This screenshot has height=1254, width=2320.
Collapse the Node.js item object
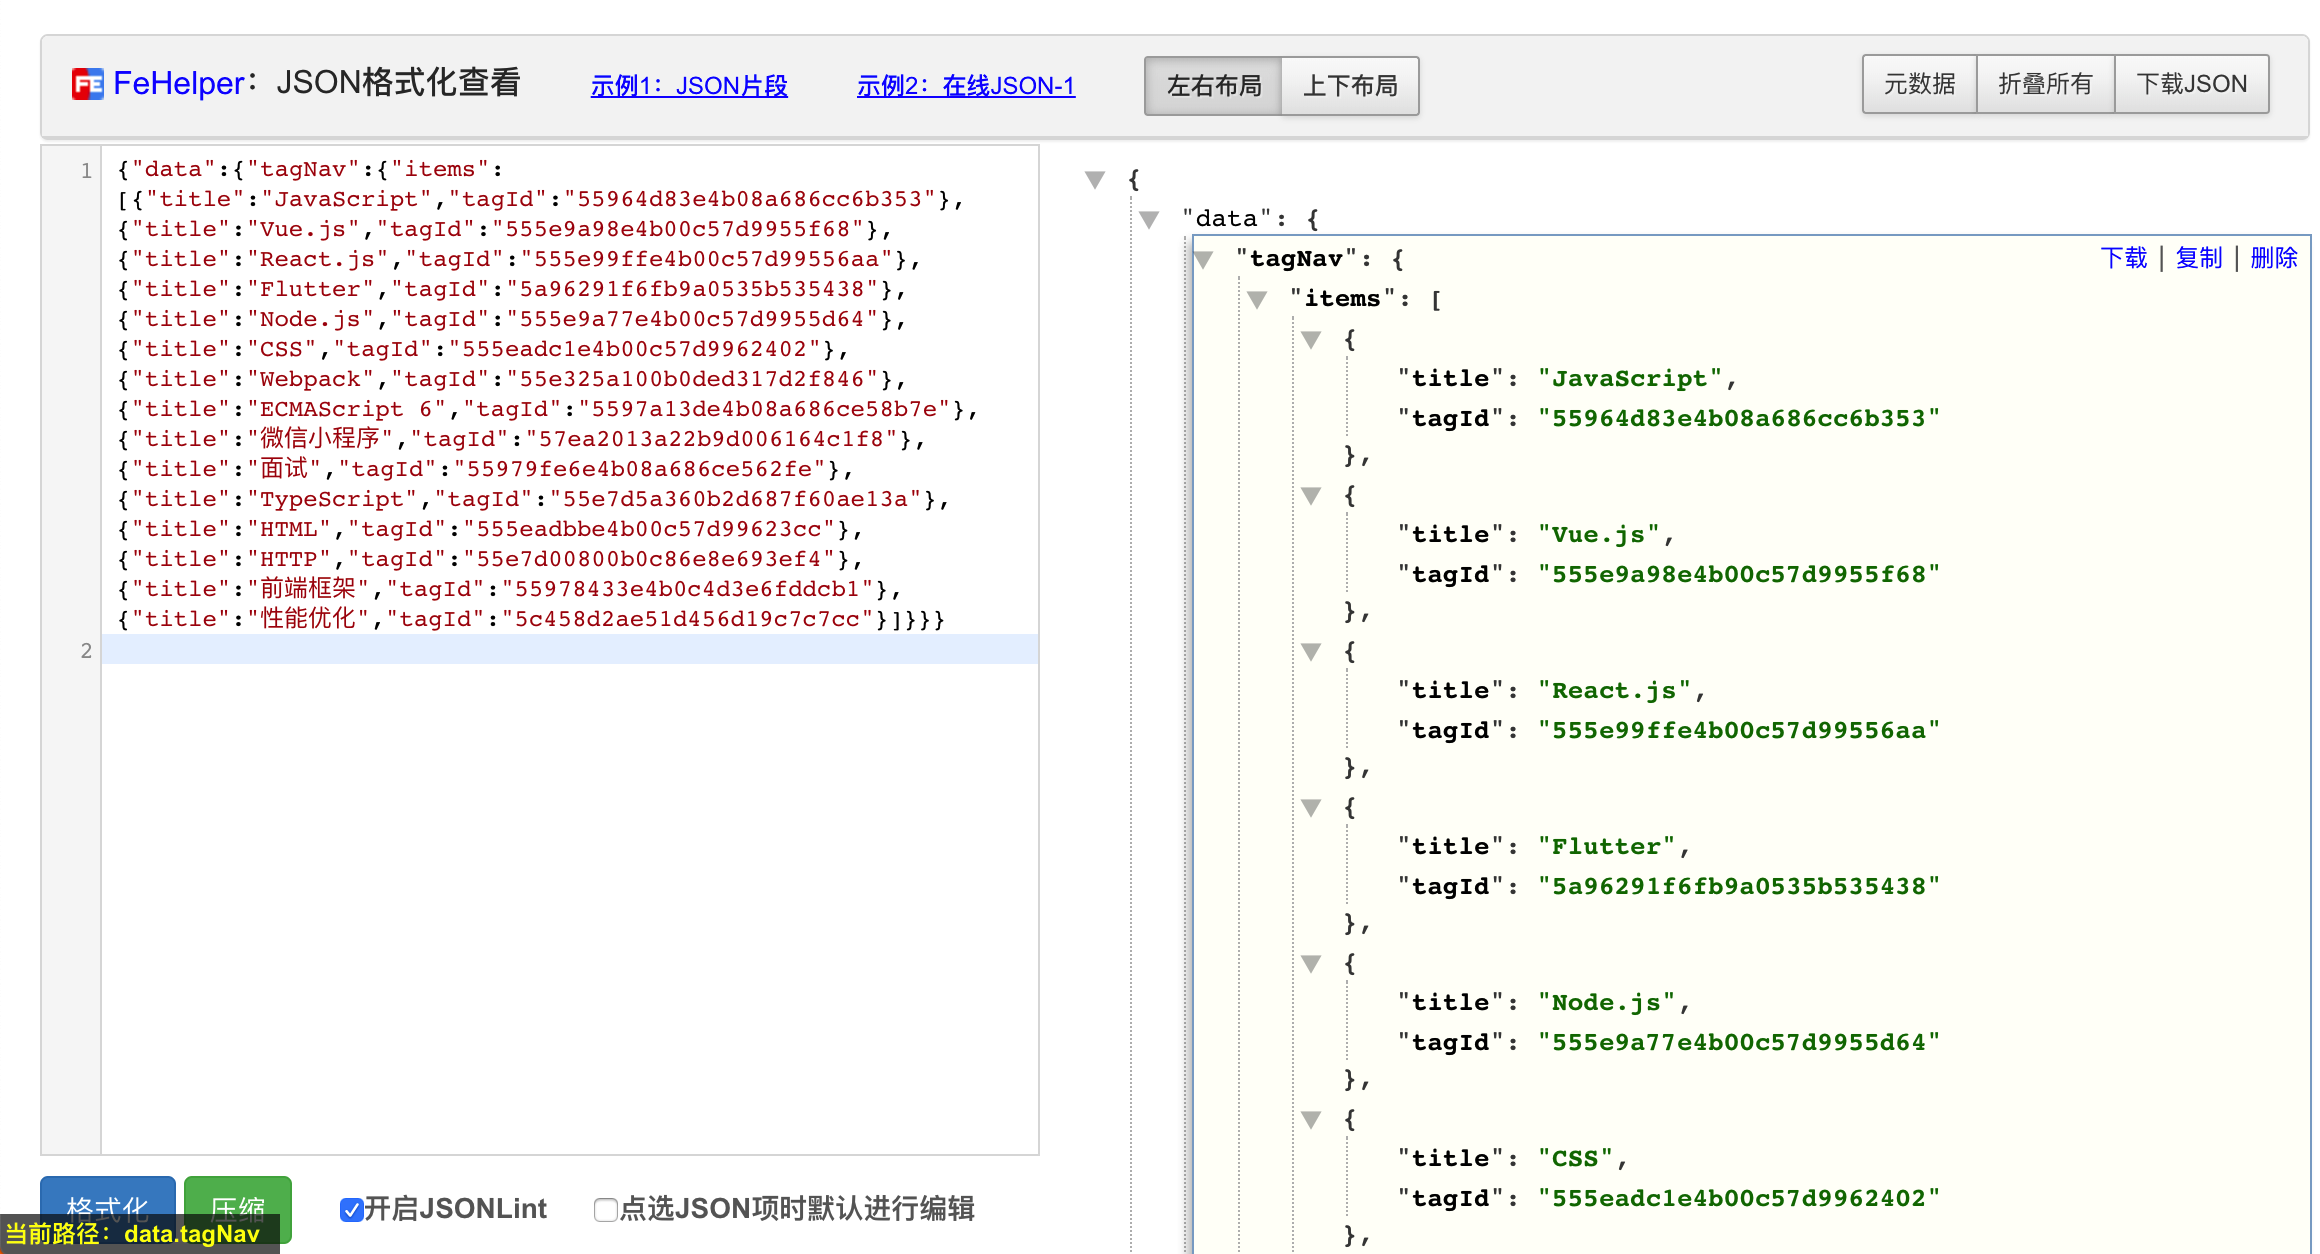[1311, 964]
